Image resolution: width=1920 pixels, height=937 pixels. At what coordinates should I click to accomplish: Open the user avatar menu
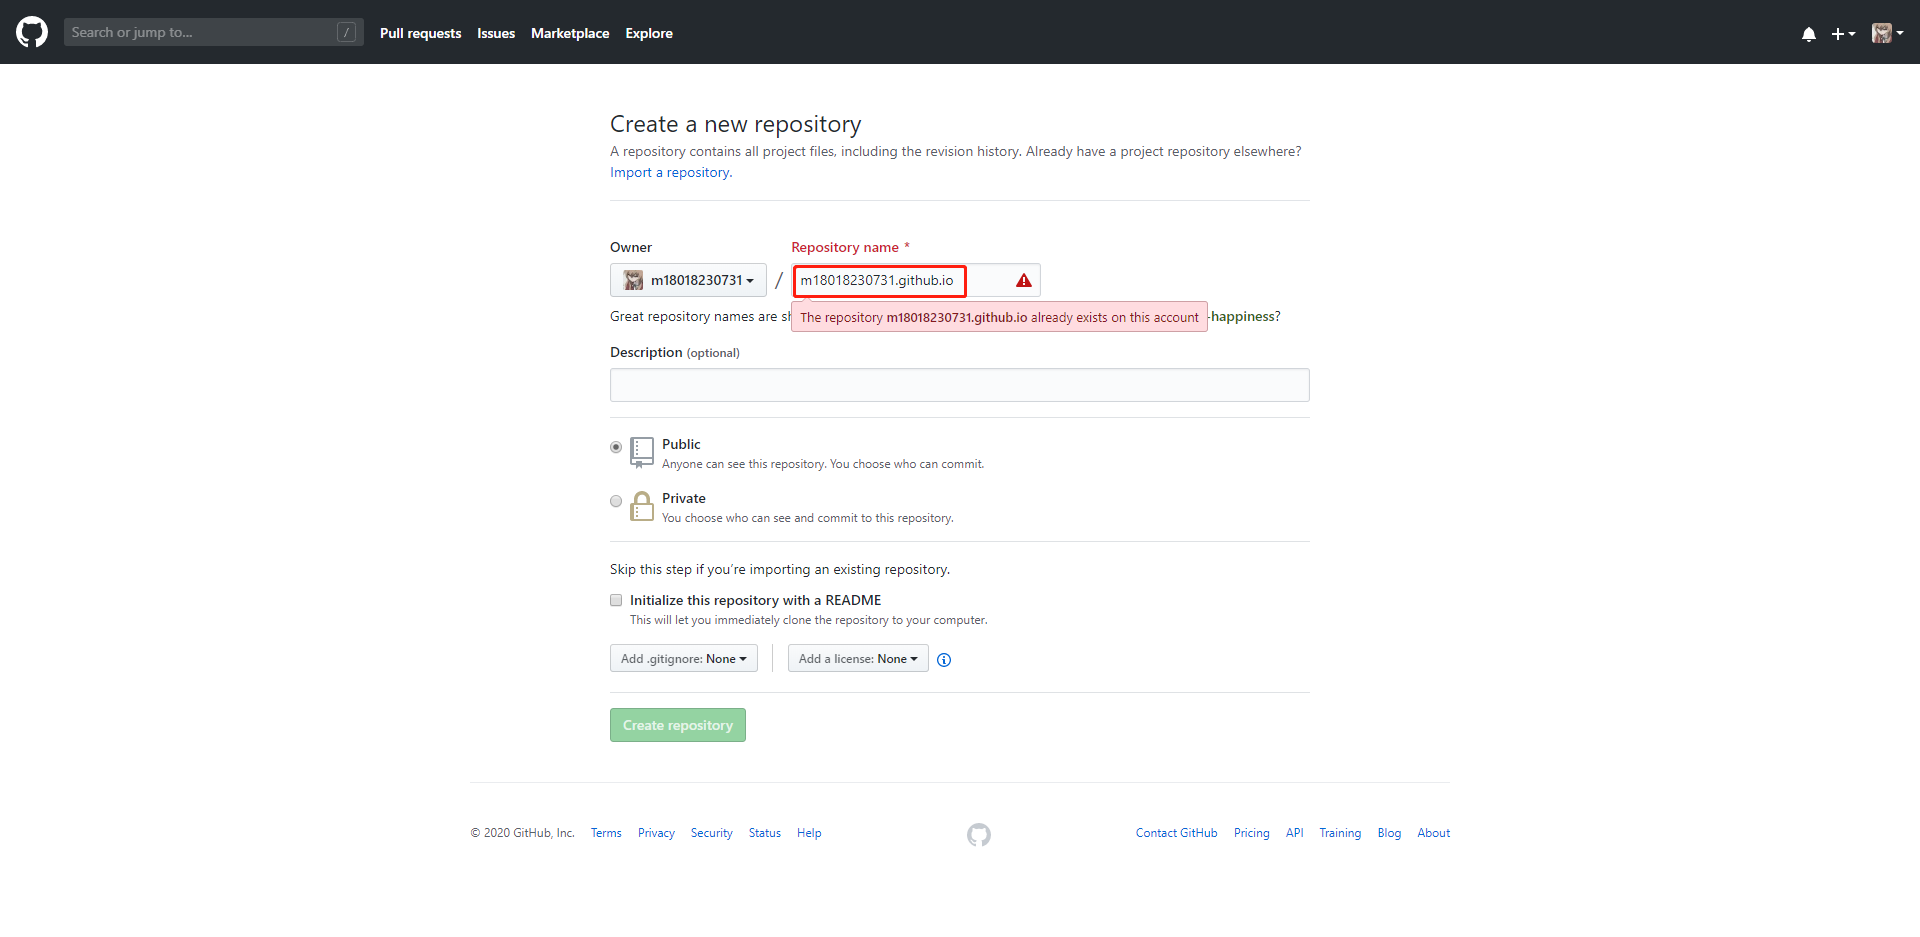point(1887,33)
